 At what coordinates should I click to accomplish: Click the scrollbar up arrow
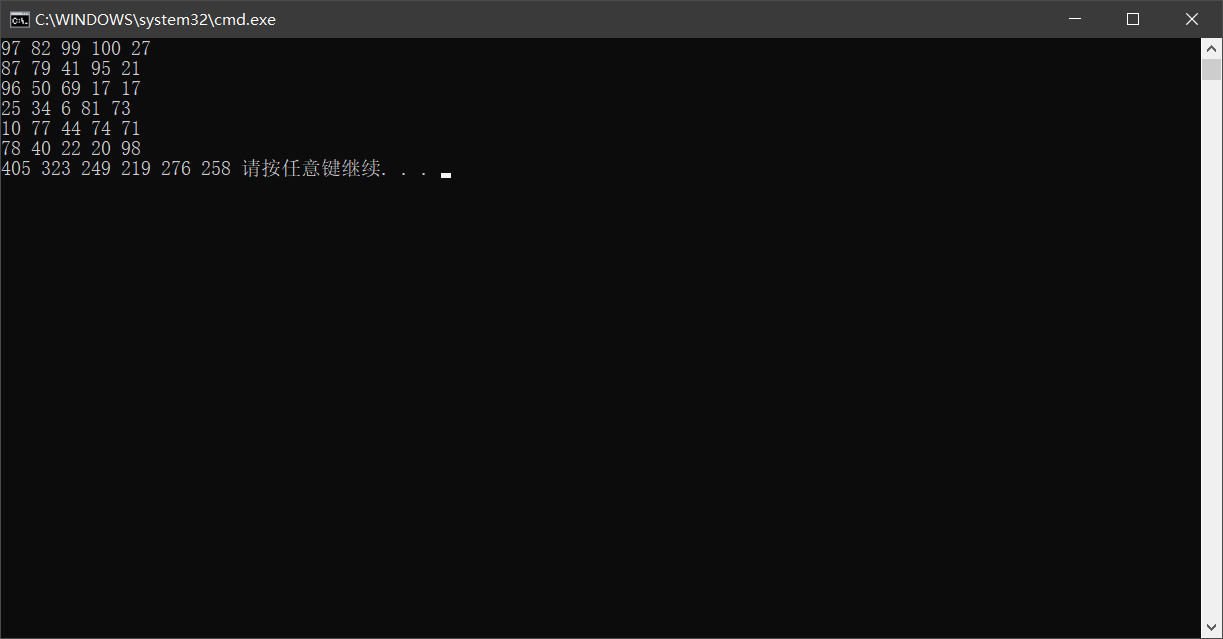click(1211, 47)
